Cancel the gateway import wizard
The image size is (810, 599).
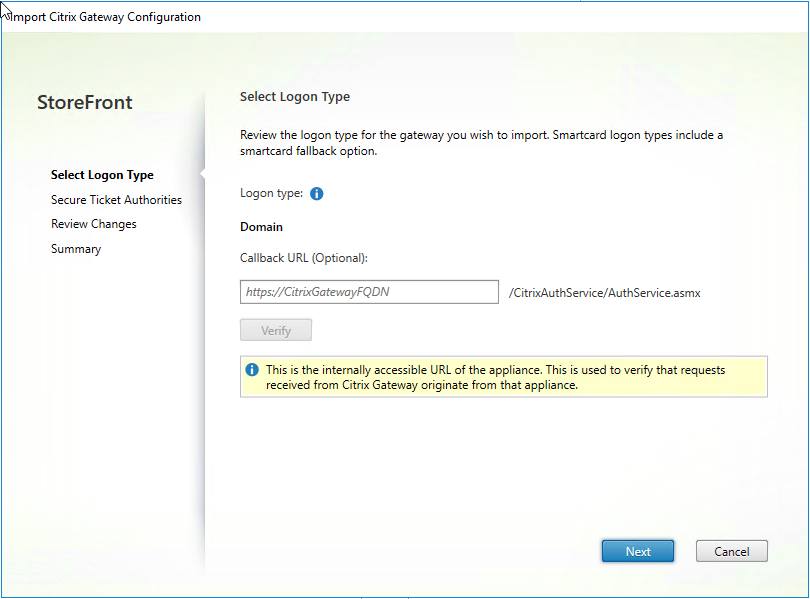pyautogui.click(x=731, y=551)
